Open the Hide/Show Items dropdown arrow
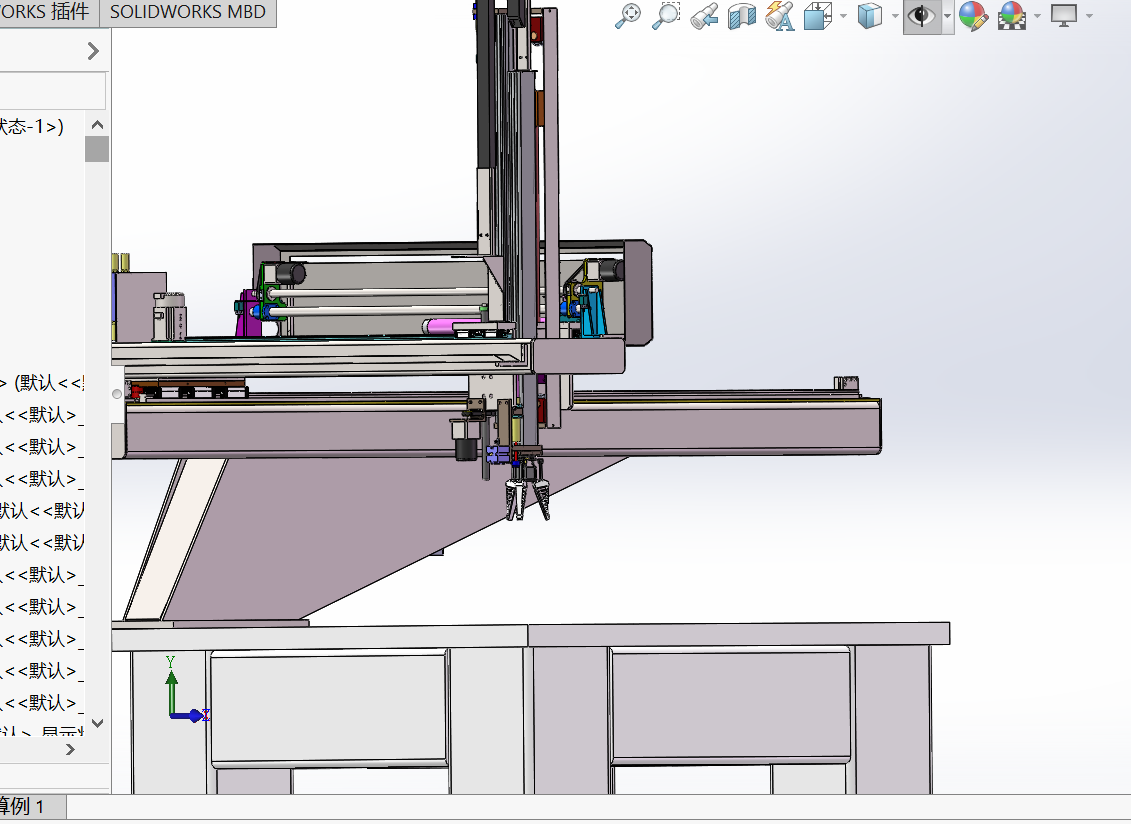 947,16
